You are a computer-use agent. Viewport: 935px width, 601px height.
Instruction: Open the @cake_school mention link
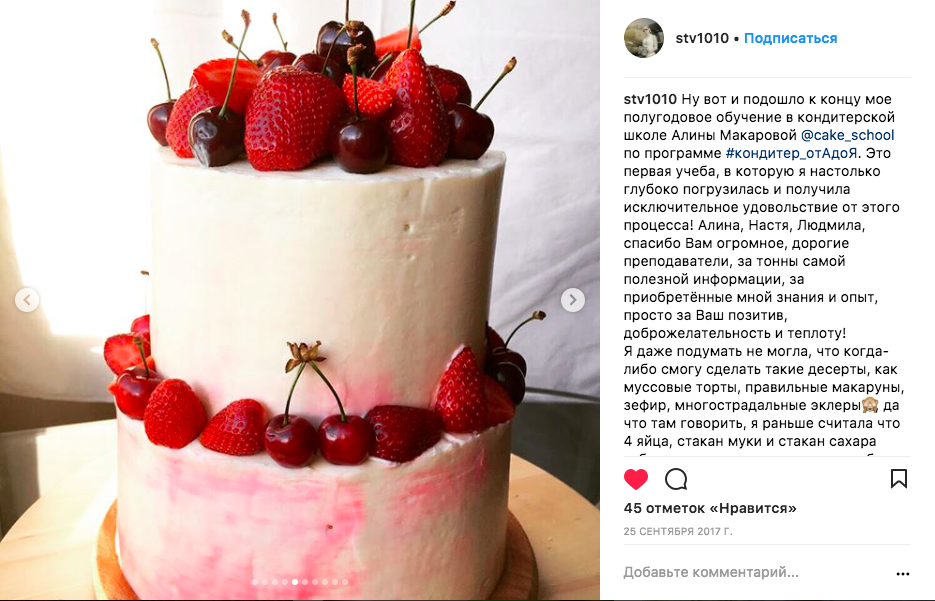point(847,135)
